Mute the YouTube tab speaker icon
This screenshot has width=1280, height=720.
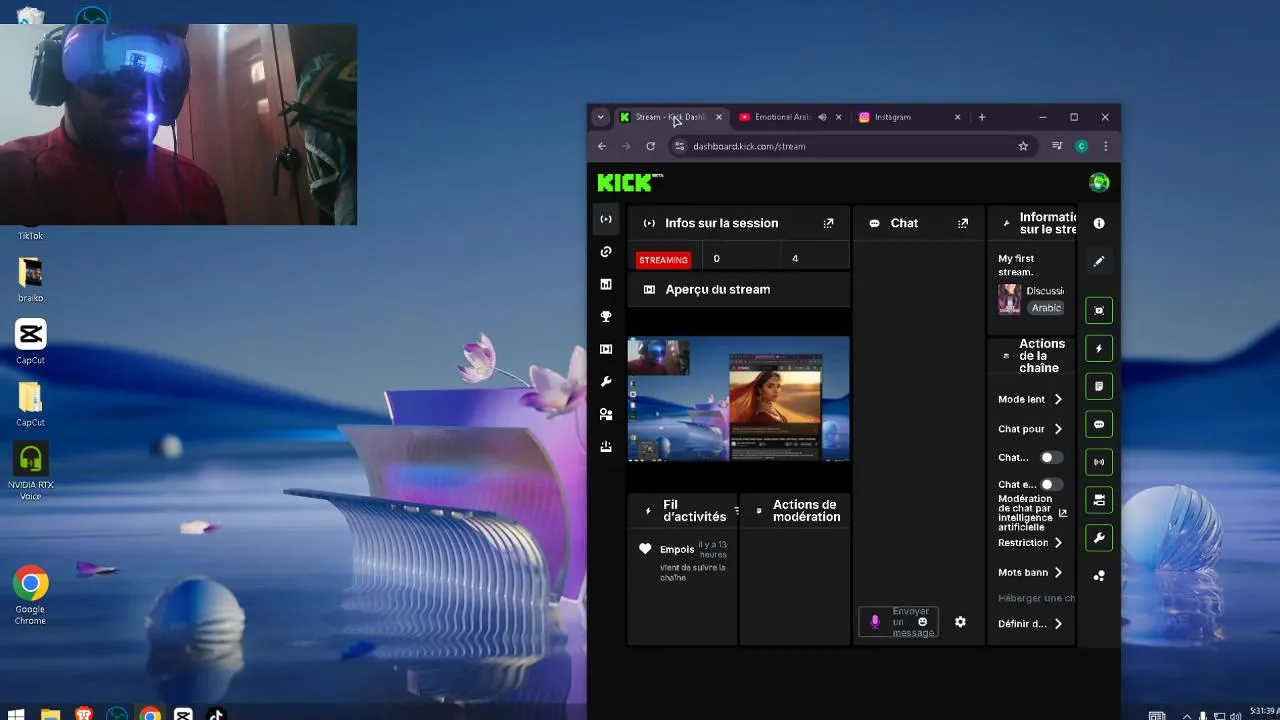pos(822,117)
